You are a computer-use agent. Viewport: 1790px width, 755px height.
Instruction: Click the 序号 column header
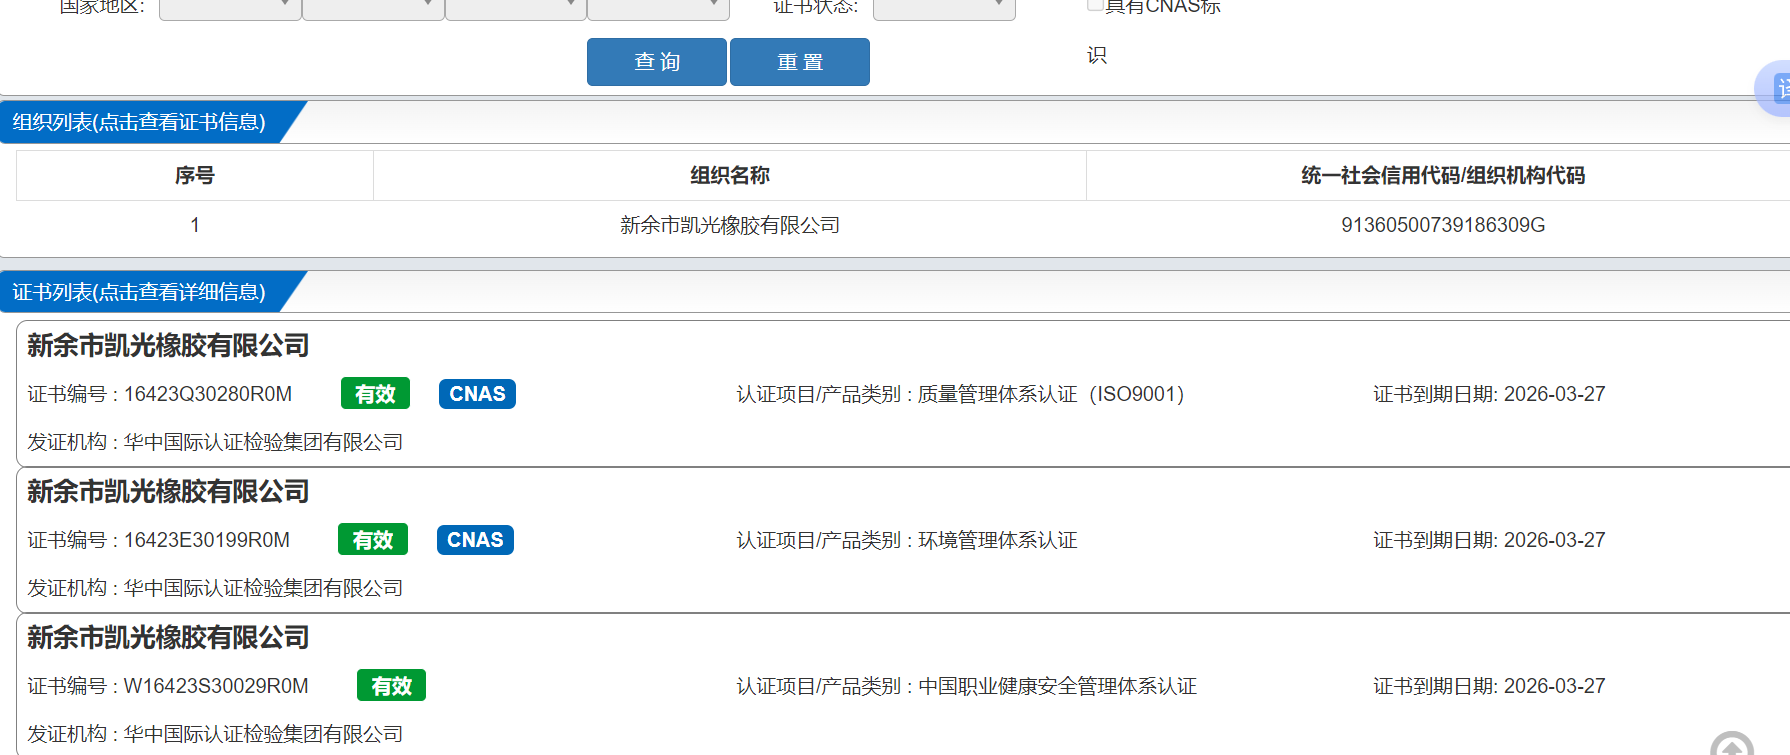point(195,176)
